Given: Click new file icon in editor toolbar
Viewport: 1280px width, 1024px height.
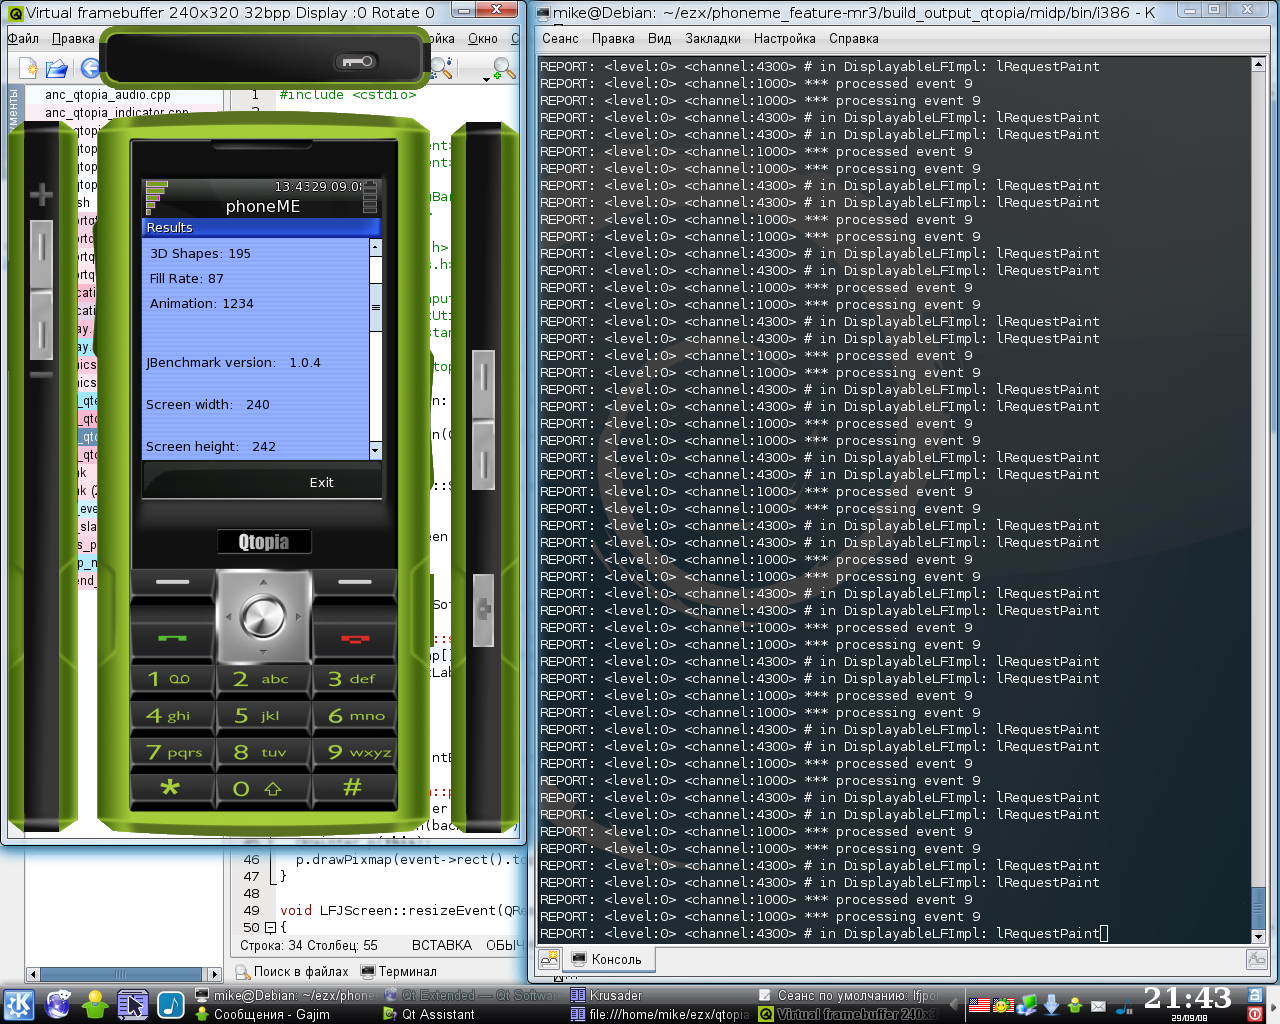Looking at the screenshot, I should [x=28, y=68].
